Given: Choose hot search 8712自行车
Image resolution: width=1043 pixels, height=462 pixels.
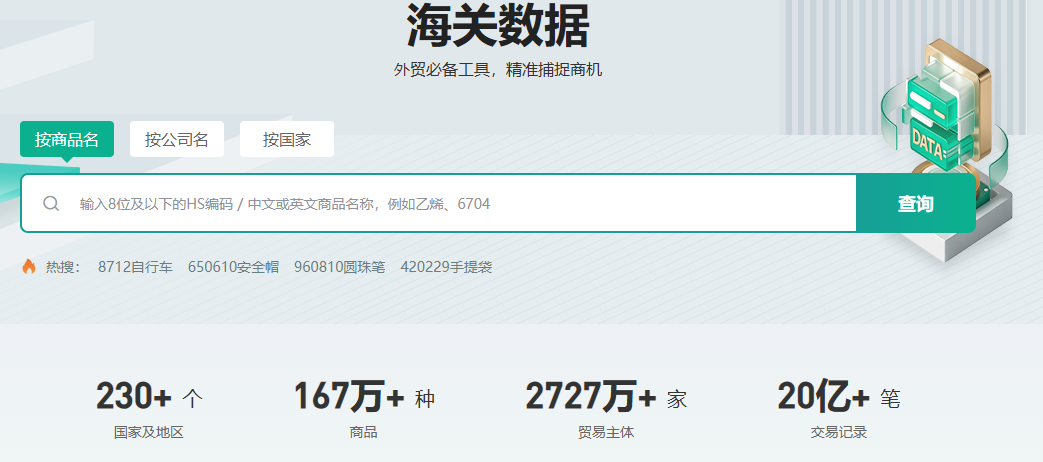Looking at the screenshot, I should point(135,267).
